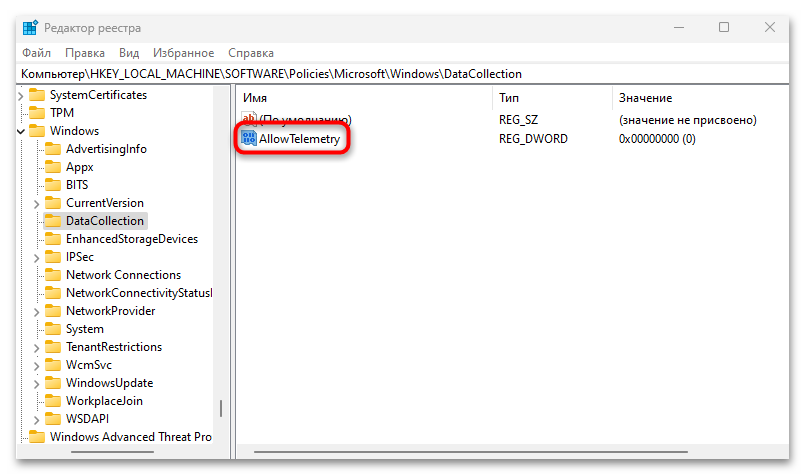The image size is (805, 475).
Task: Click the REG_DWORD type cell
Action: click(x=533, y=139)
